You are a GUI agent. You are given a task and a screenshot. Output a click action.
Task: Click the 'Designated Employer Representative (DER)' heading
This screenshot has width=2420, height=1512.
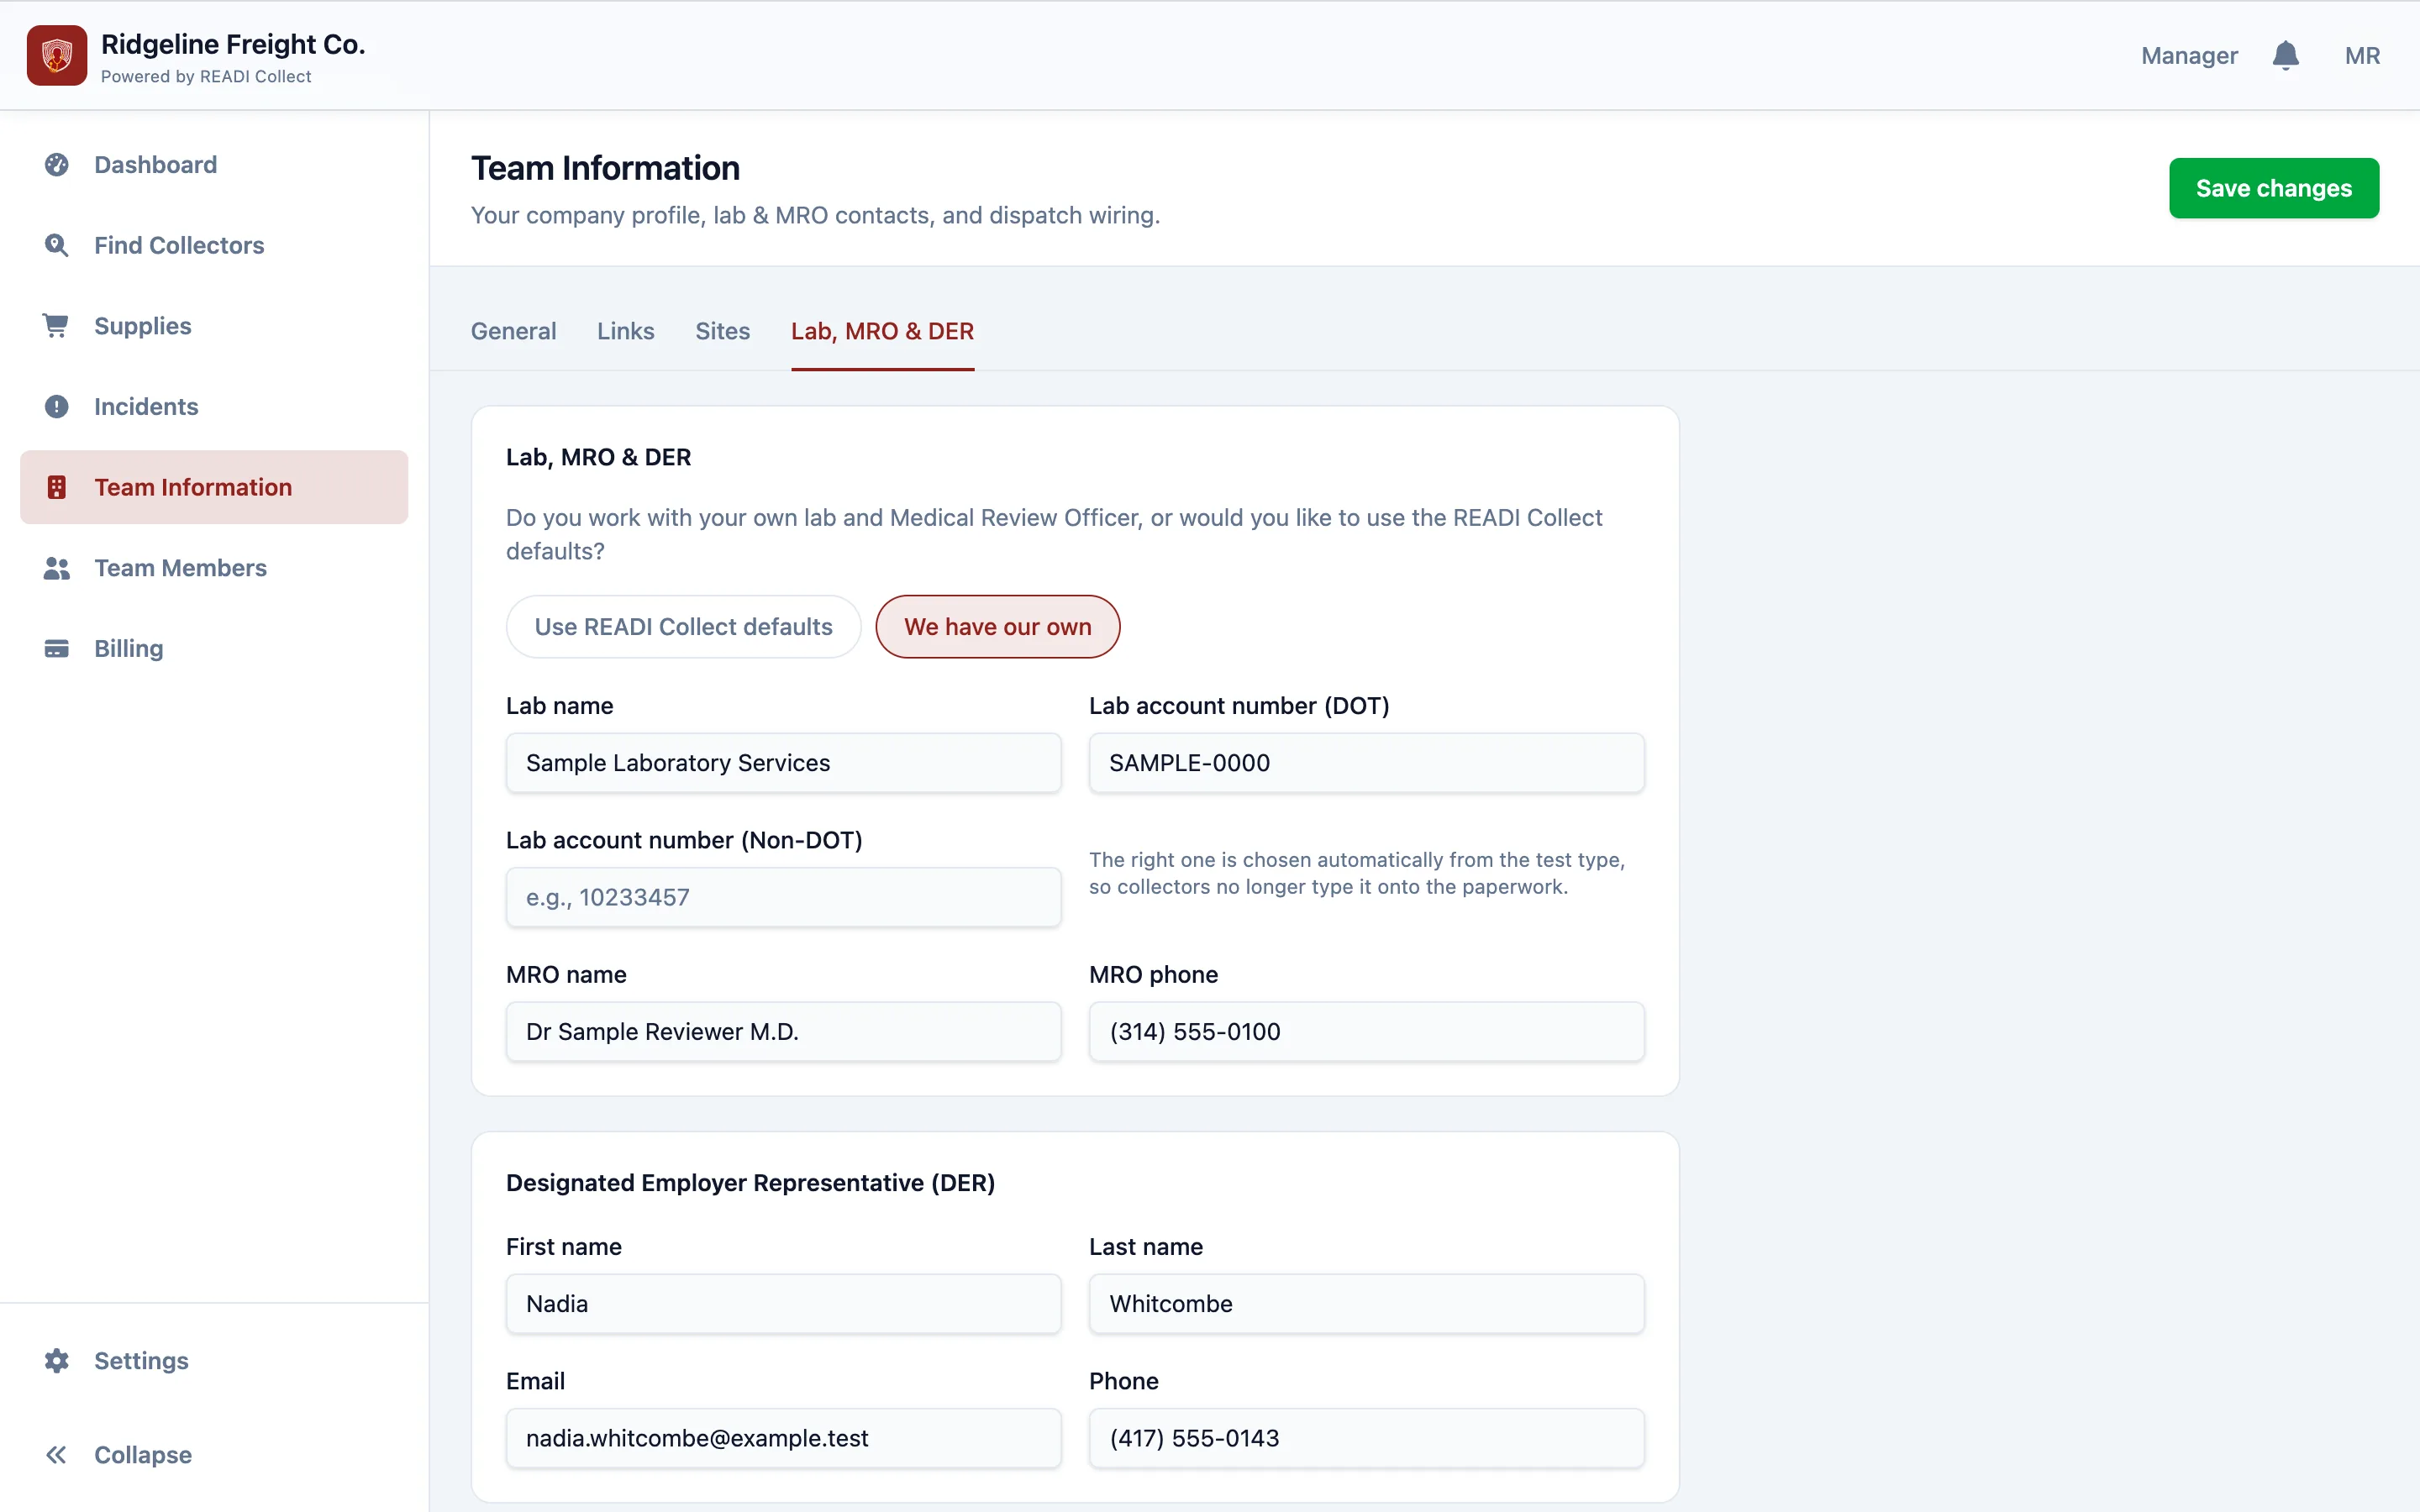[x=750, y=1183]
